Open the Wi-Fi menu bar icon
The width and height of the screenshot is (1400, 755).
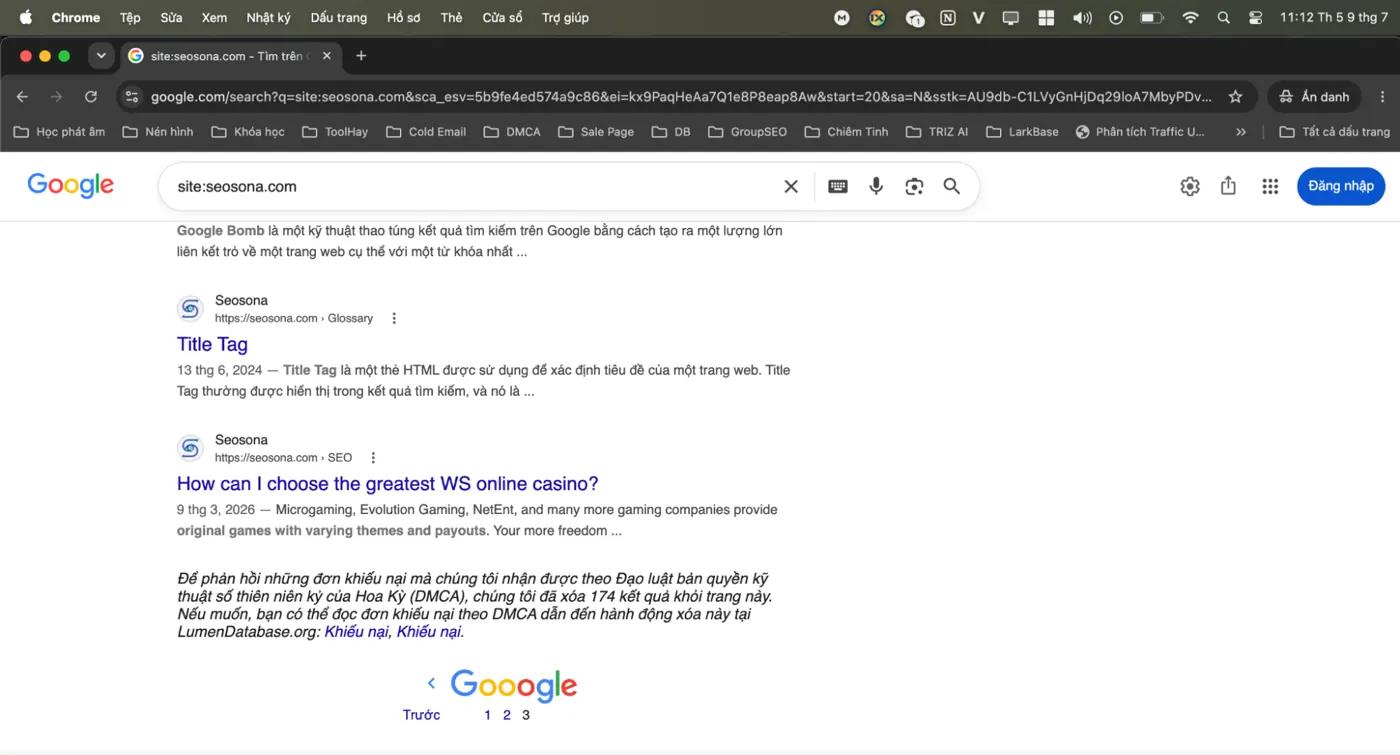[x=1190, y=17]
